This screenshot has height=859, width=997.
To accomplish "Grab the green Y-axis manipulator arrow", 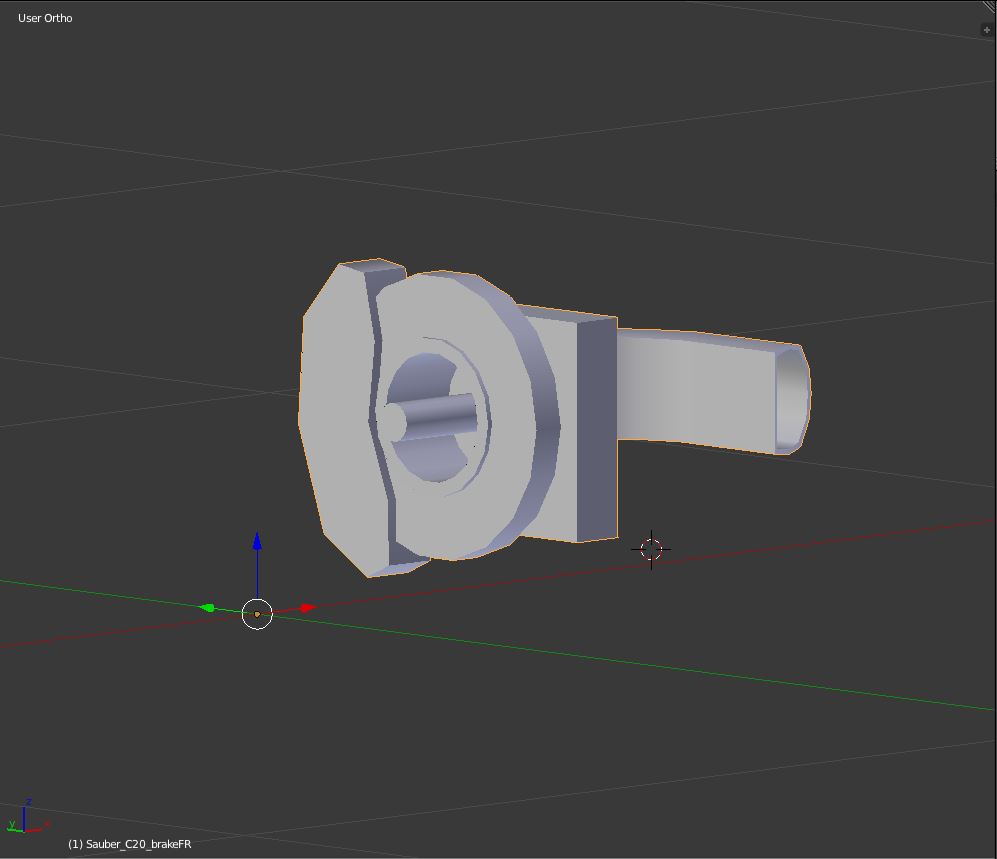I will click(207, 608).
